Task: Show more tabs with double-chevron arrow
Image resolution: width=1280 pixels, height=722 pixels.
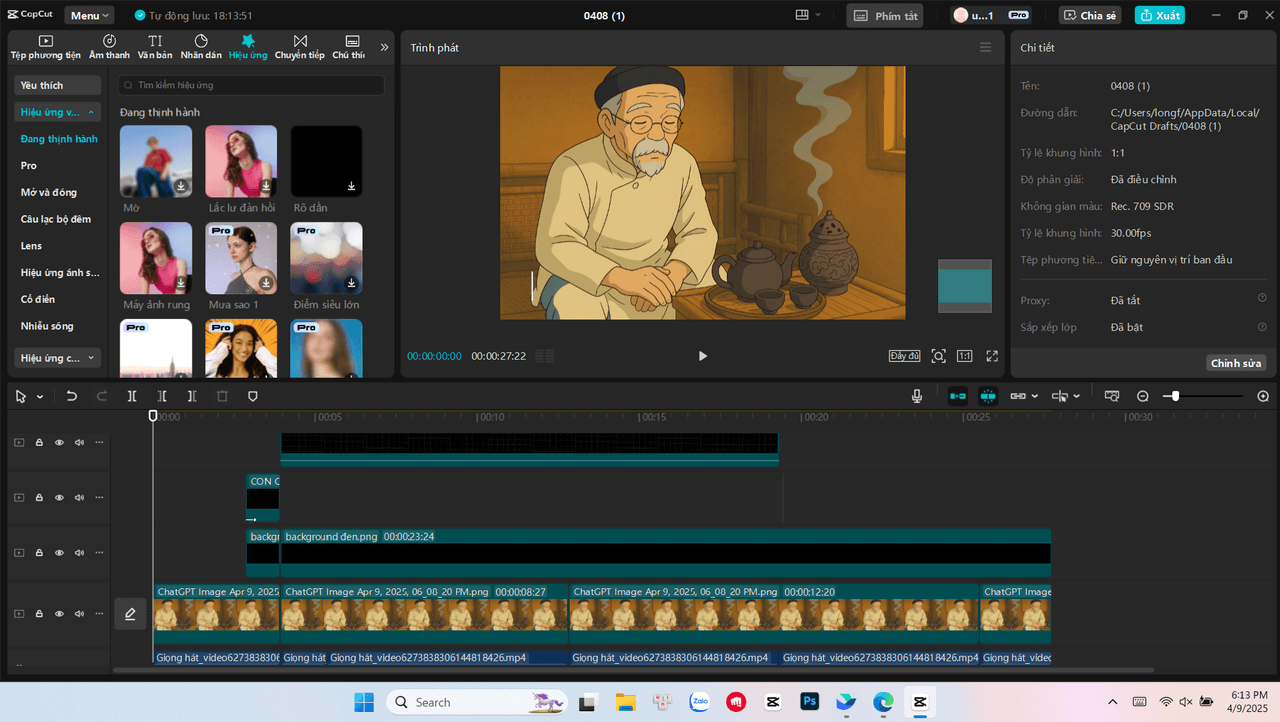Action: (x=384, y=47)
